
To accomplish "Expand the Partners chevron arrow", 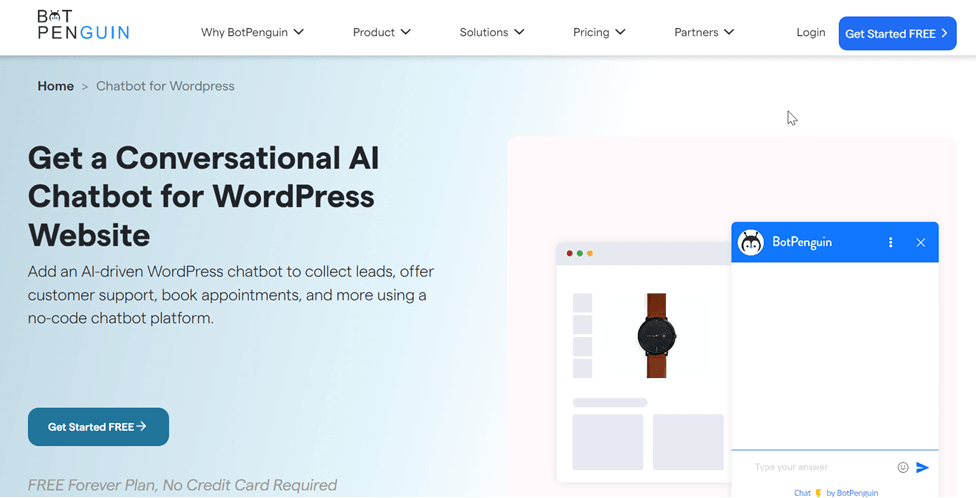I will [729, 32].
